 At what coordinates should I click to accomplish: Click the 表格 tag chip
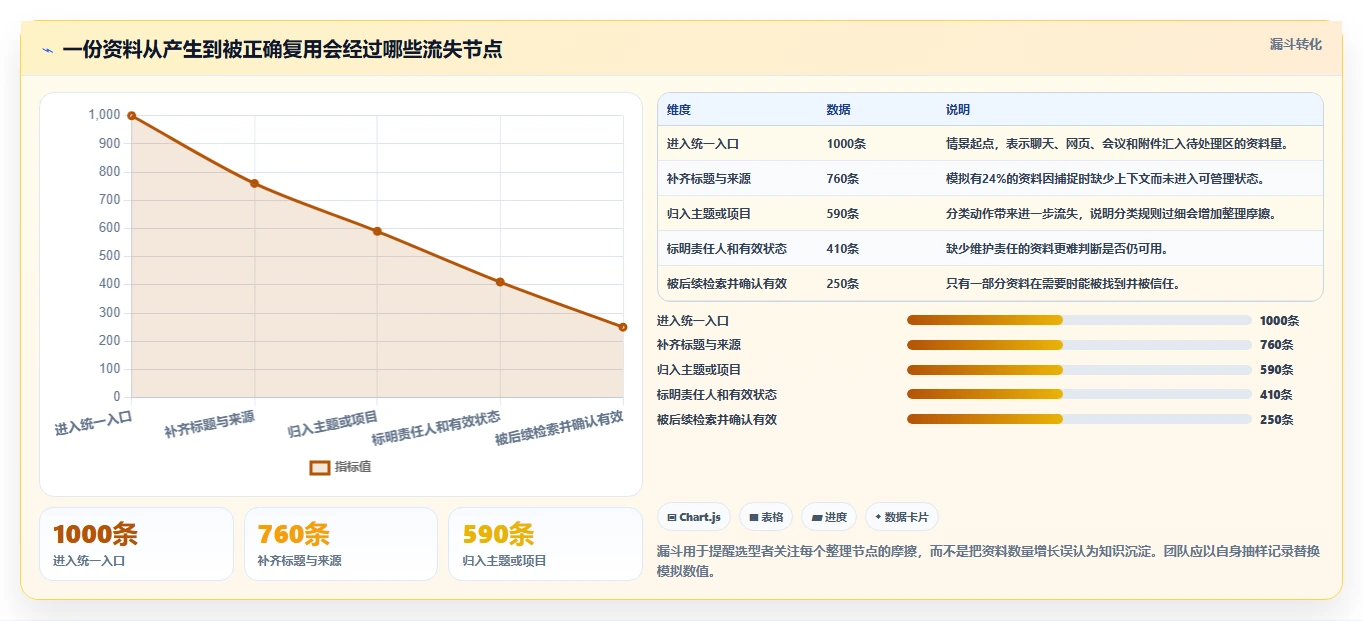coord(766,517)
